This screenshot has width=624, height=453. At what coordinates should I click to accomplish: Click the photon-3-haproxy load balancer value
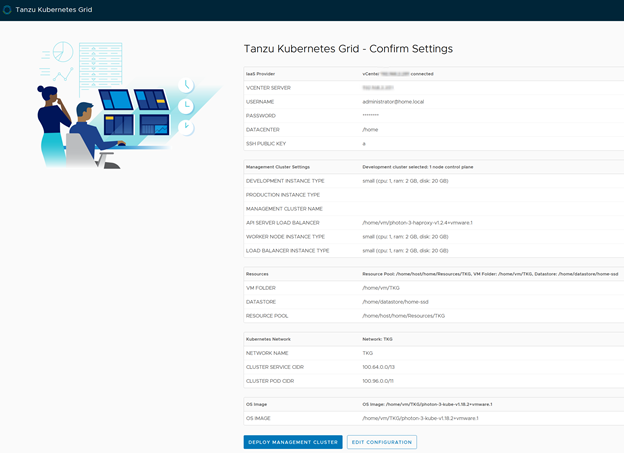(417, 223)
